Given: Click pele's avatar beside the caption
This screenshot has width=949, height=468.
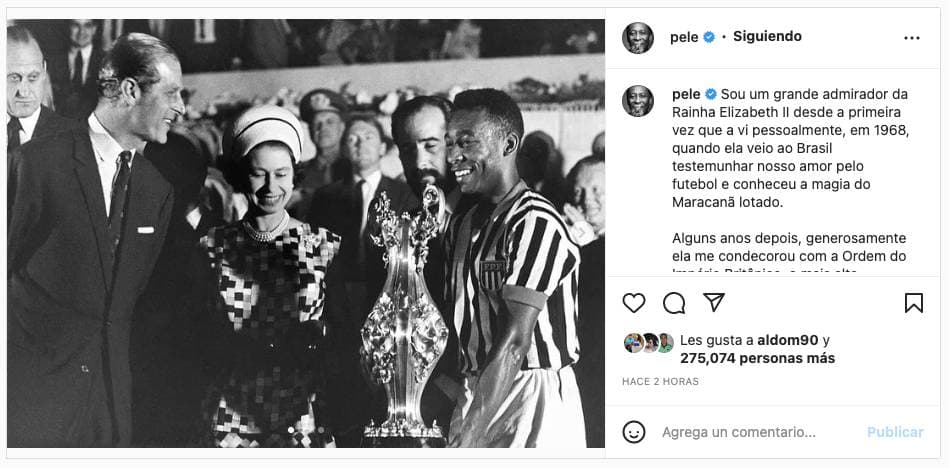Looking at the screenshot, I should click(638, 101).
